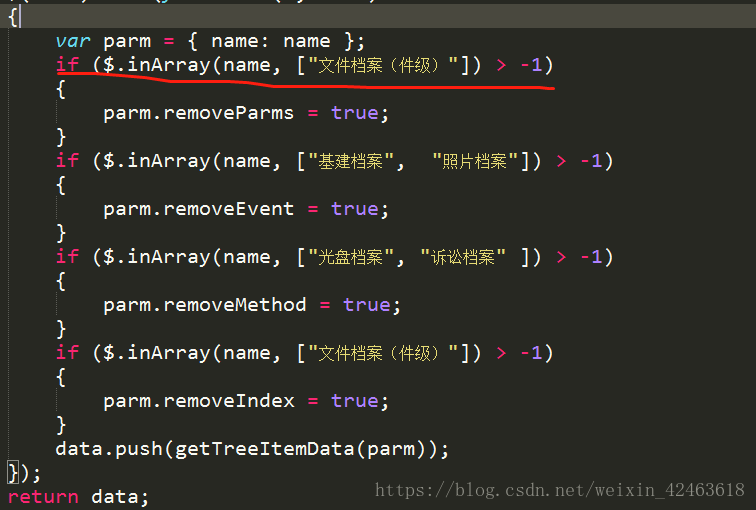Click 'true' in the removeMethod assignment
Screen dimensions: 756x510
pos(366,305)
